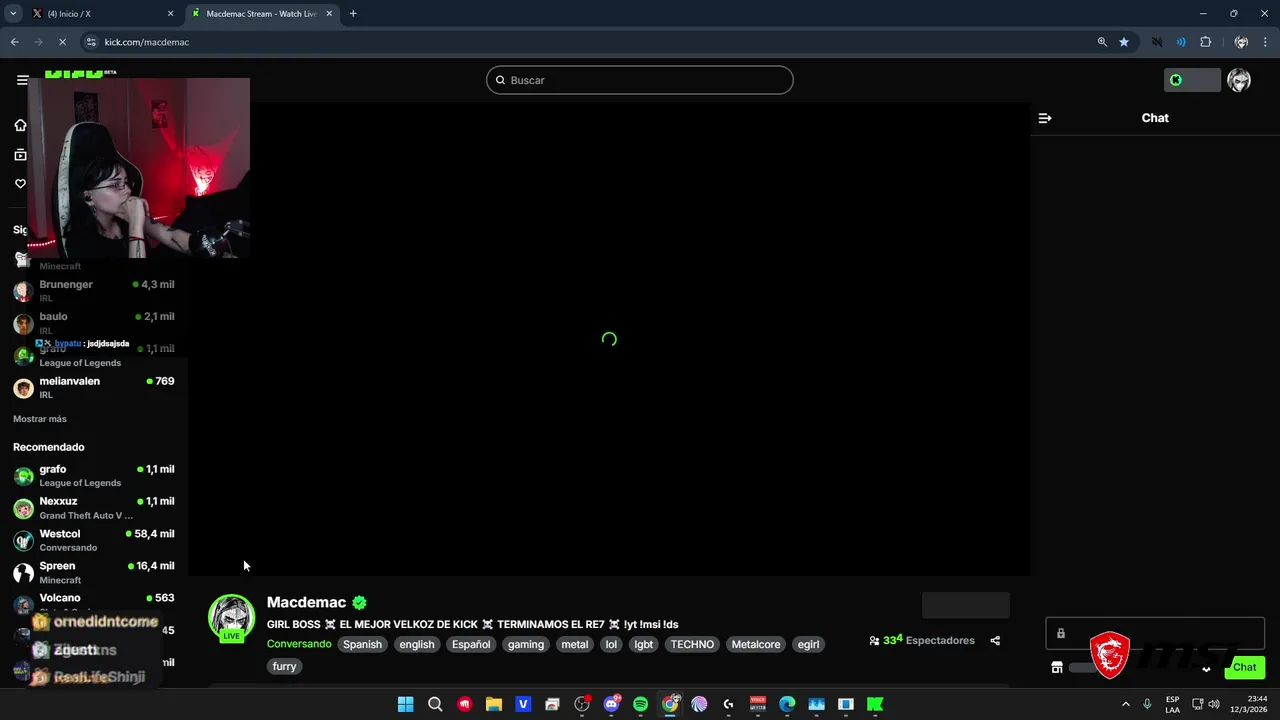Open OBS Studio from the taskbar
The image size is (1280, 720).
coord(582,704)
